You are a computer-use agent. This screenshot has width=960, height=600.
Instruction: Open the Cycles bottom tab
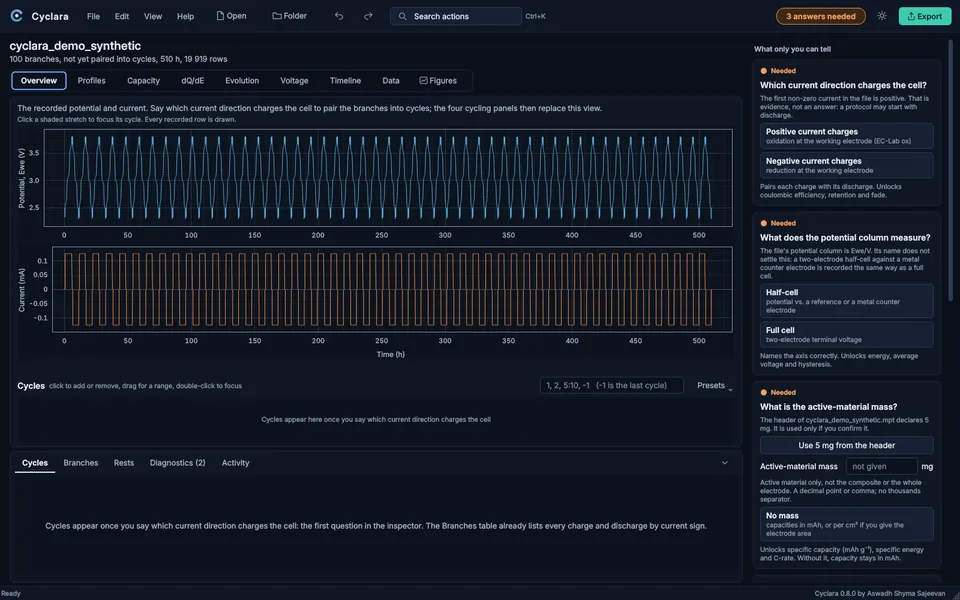point(35,463)
